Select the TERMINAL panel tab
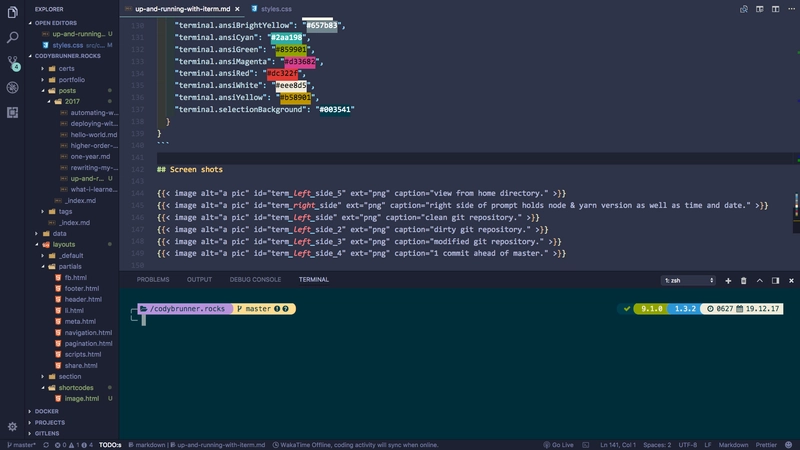The height and width of the screenshot is (450, 800). tap(314, 280)
